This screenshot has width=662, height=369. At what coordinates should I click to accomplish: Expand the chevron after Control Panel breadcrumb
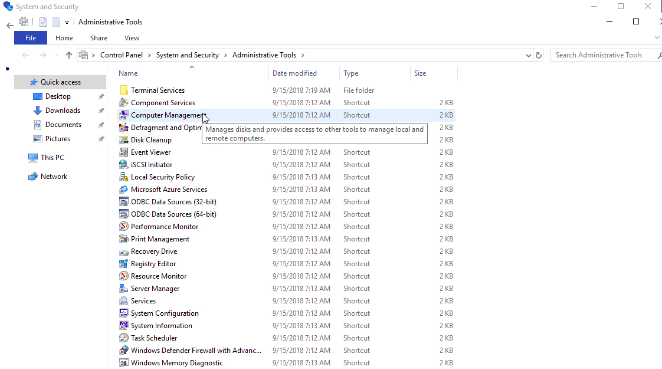click(149, 55)
